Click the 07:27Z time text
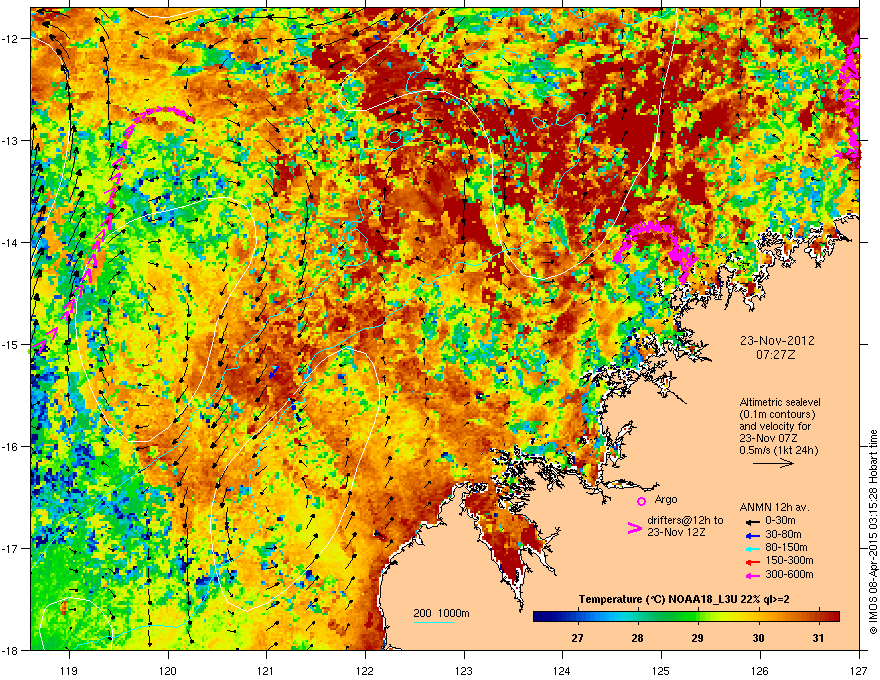Screen dimensions: 880x680 776,355
